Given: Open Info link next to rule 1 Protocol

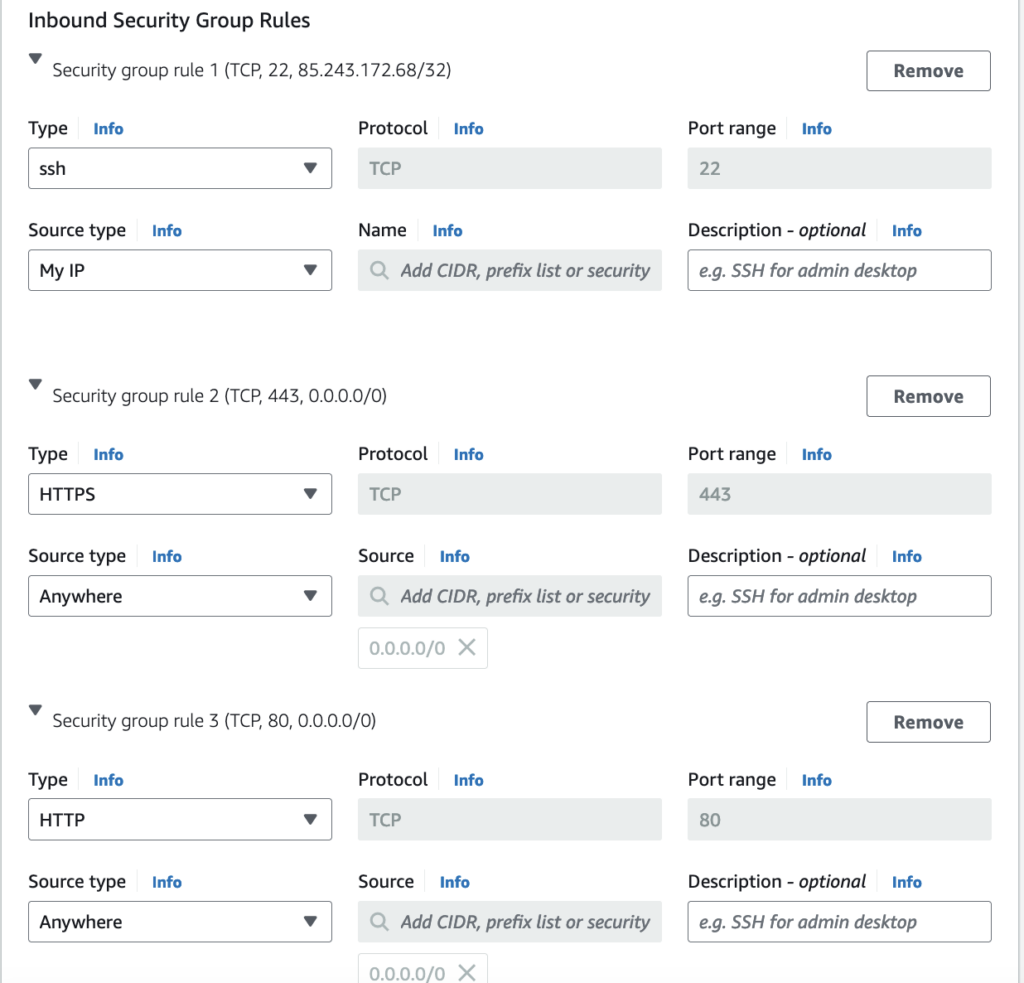Looking at the screenshot, I should click(468, 129).
